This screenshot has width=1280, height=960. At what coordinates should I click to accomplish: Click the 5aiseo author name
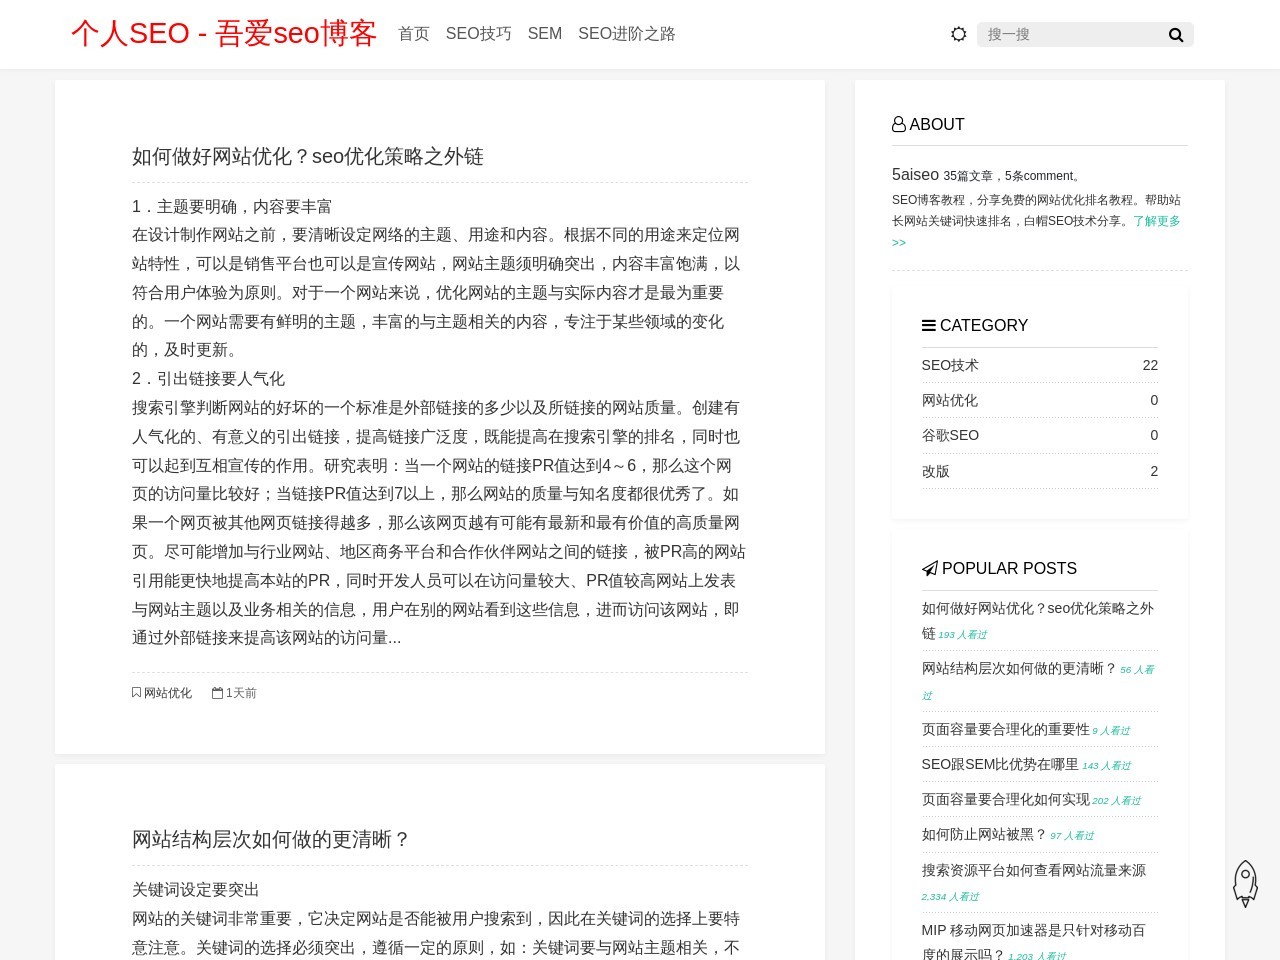tap(915, 174)
